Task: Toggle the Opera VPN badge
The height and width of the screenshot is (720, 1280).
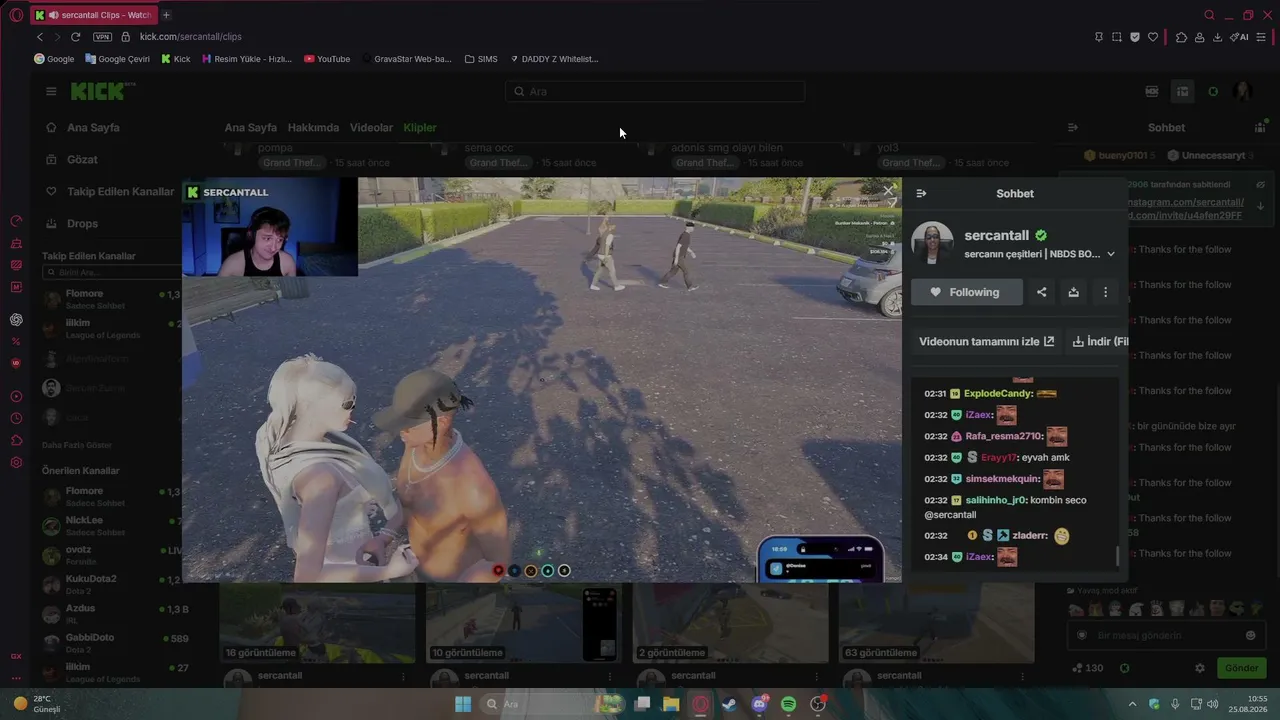Action: tap(102, 37)
